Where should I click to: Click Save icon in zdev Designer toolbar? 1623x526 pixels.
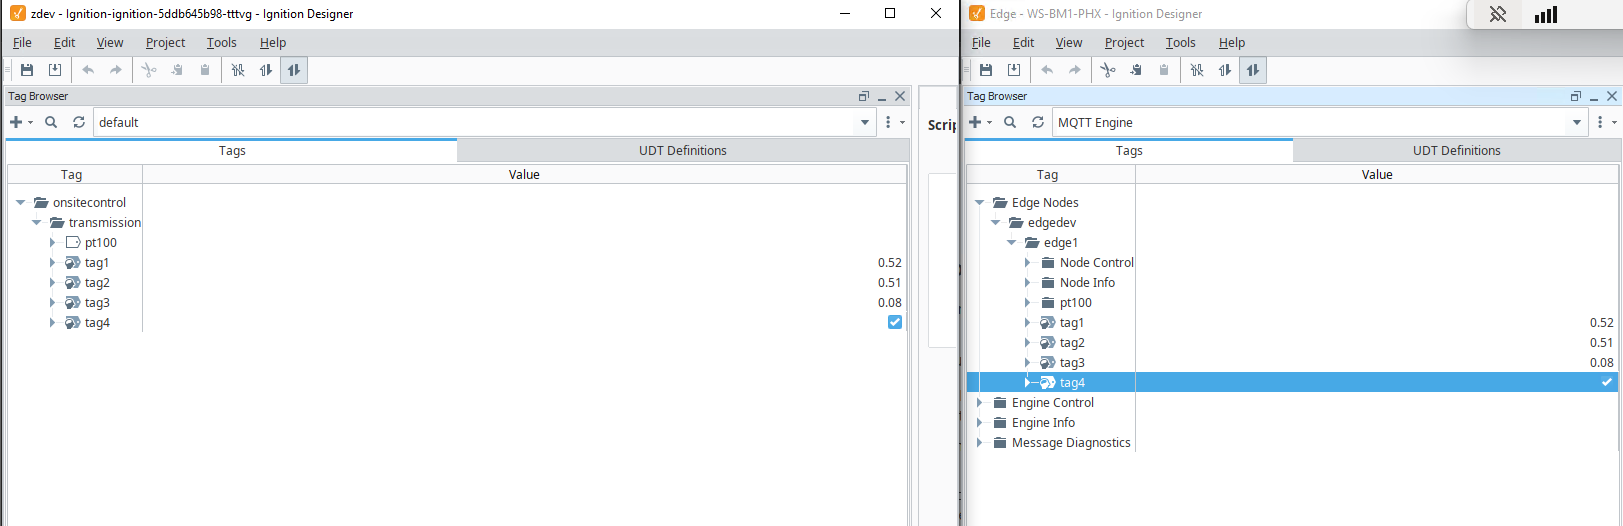(x=27, y=70)
